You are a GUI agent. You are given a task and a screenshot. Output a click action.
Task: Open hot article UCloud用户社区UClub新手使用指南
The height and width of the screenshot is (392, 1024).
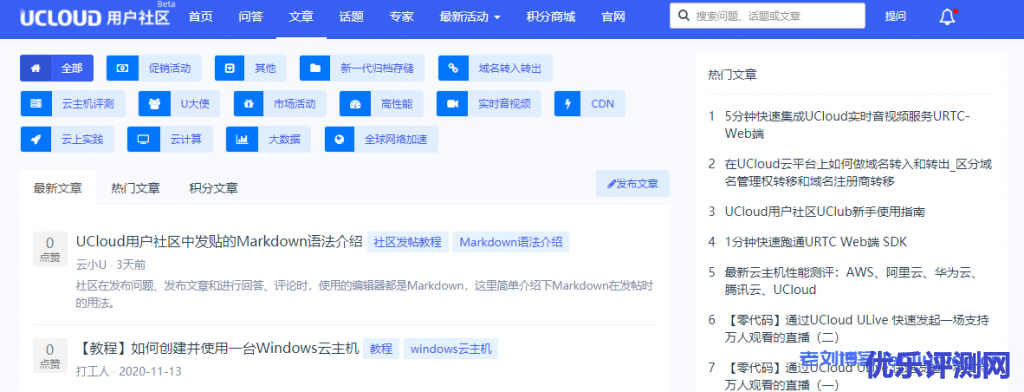coord(825,212)
